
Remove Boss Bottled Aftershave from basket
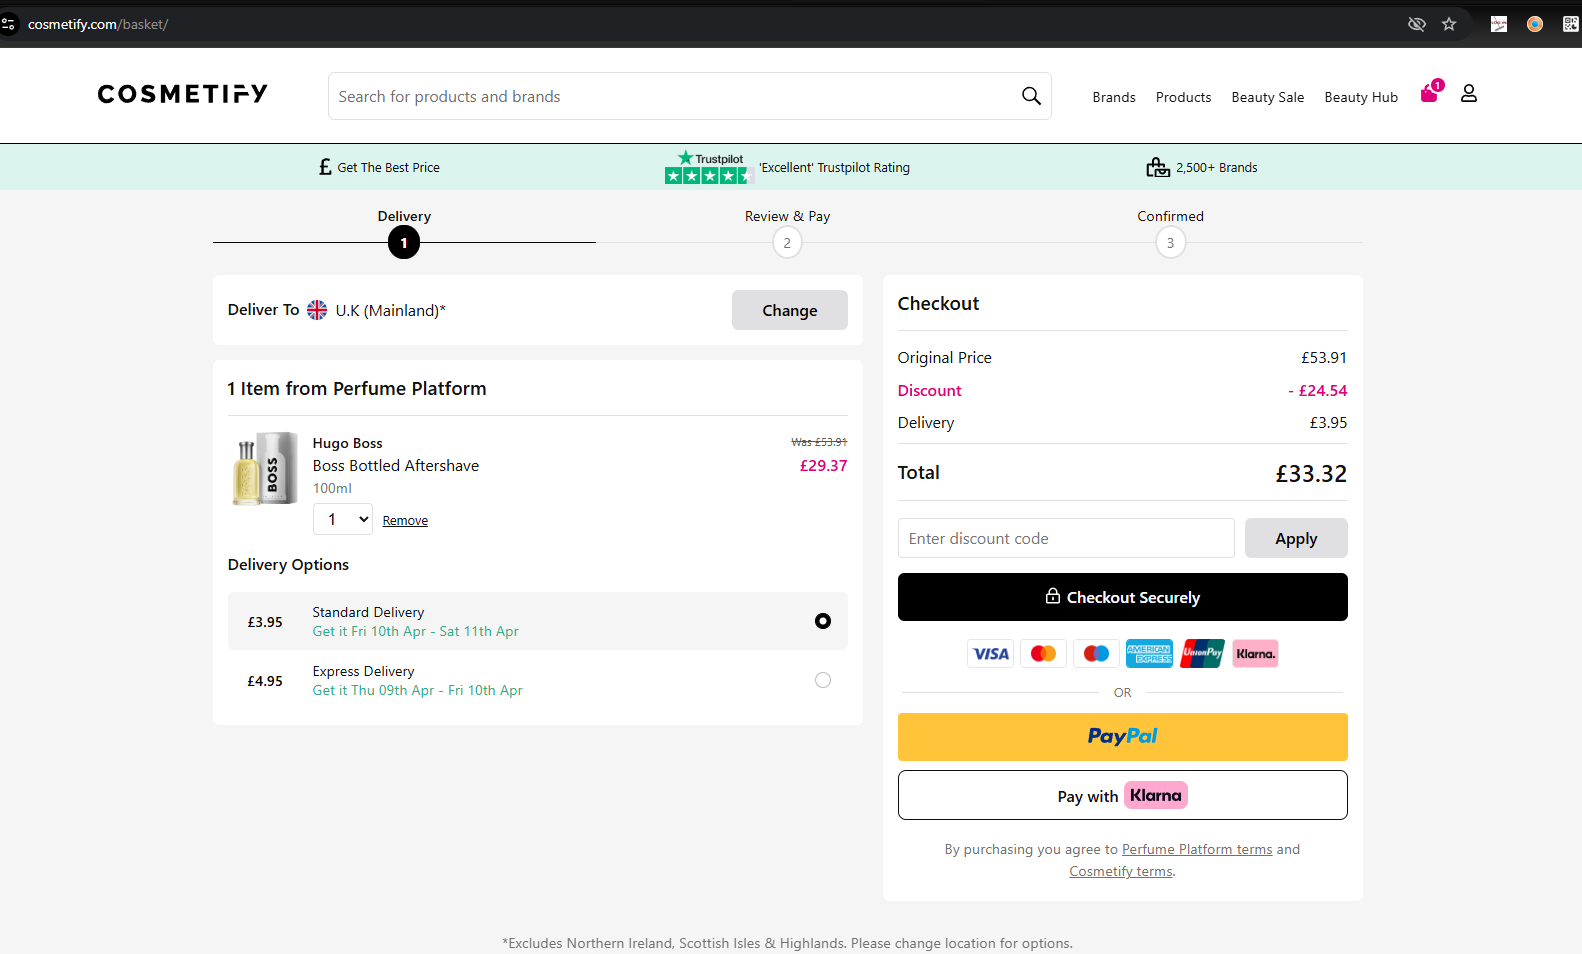pyautogui.click(x=405, y=521)
